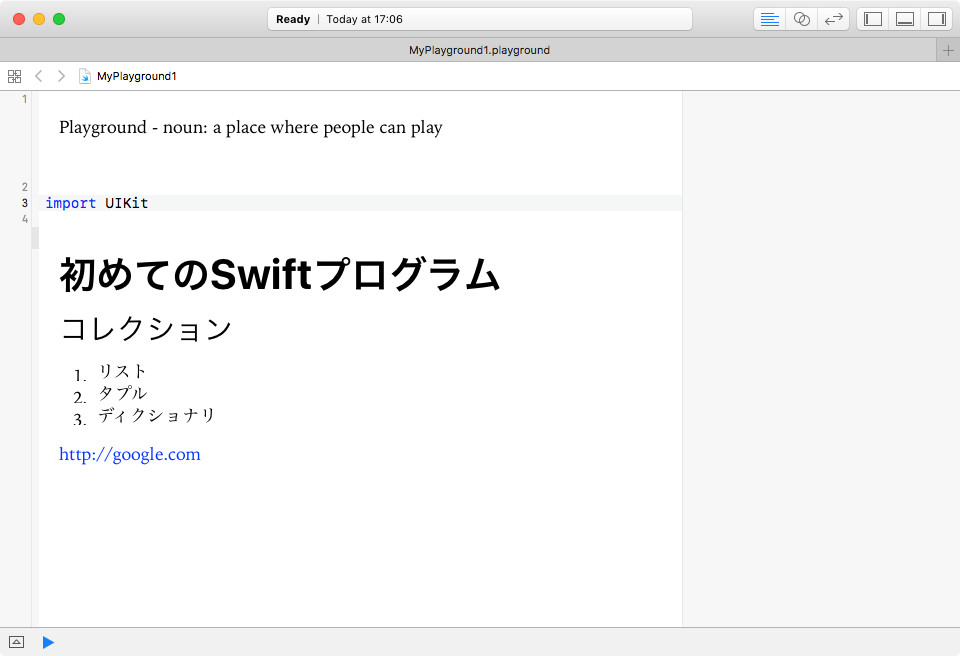This screenshot has width=960, height=656.
Task: Open the Version editor arrows icon
Action: point(833,19)
